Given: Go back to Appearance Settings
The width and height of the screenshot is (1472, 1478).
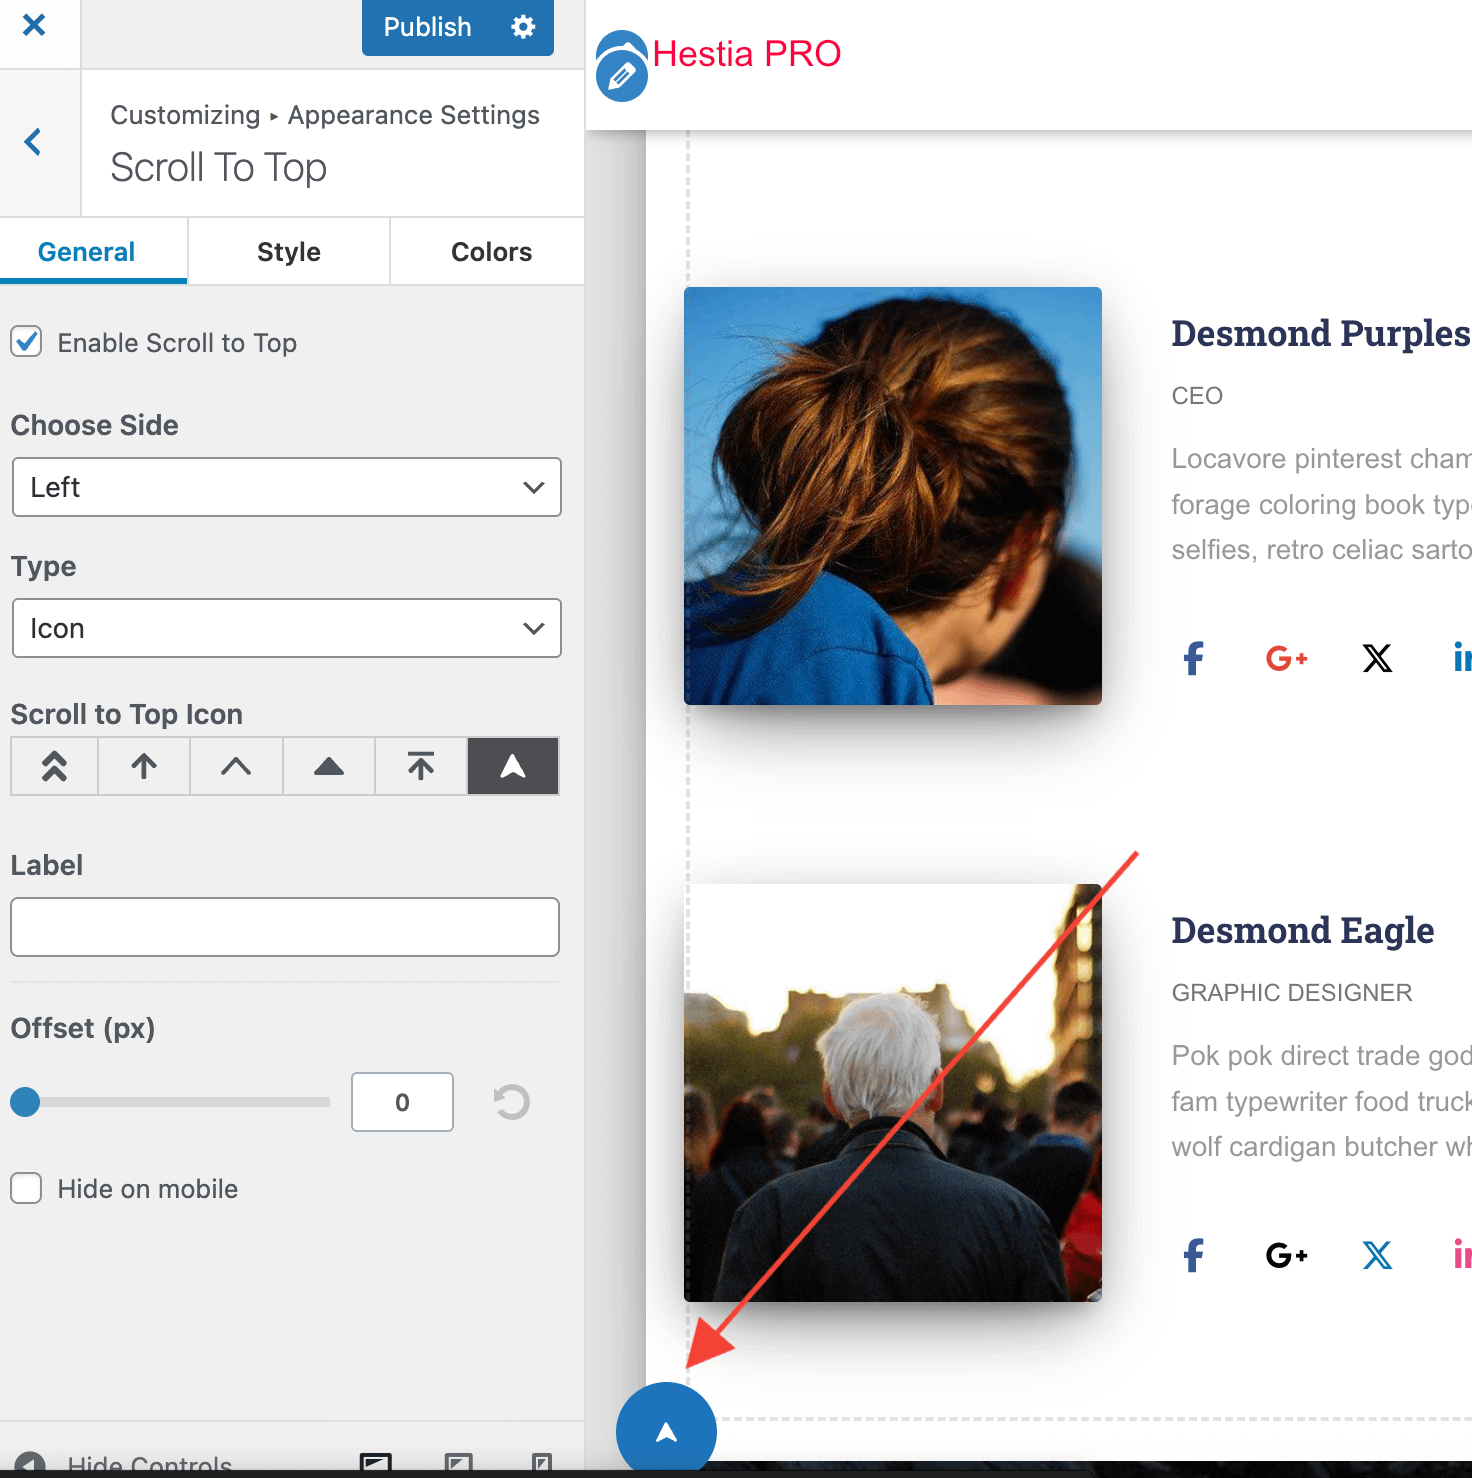Looking at the screenshot, I should [34, 142].
